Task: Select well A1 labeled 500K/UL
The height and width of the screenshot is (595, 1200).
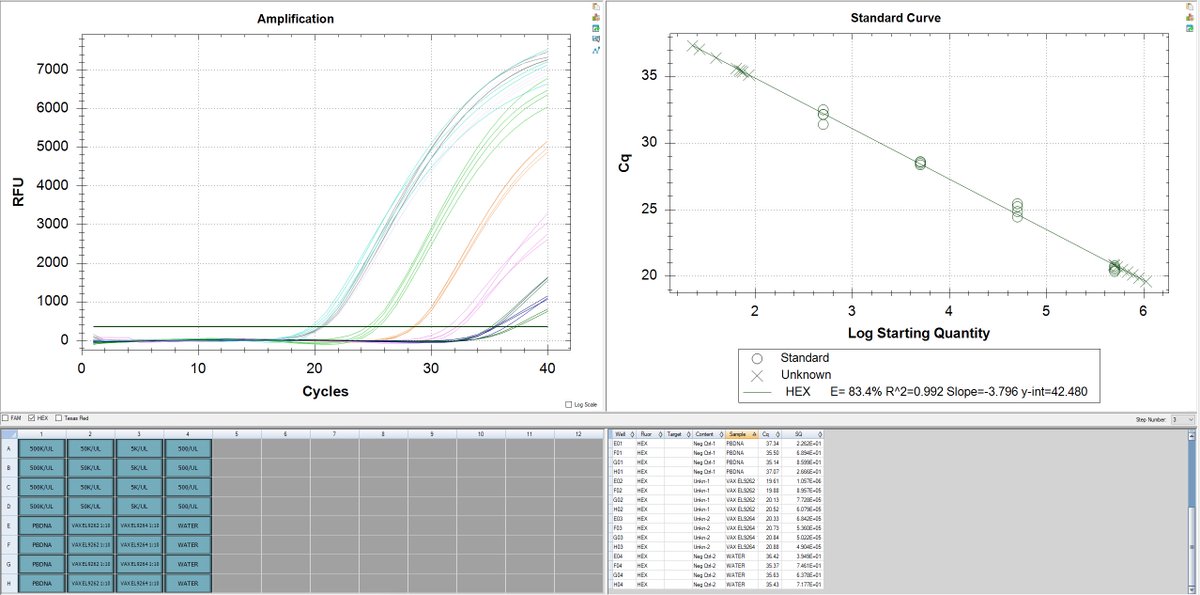Action: coord(42,448)
